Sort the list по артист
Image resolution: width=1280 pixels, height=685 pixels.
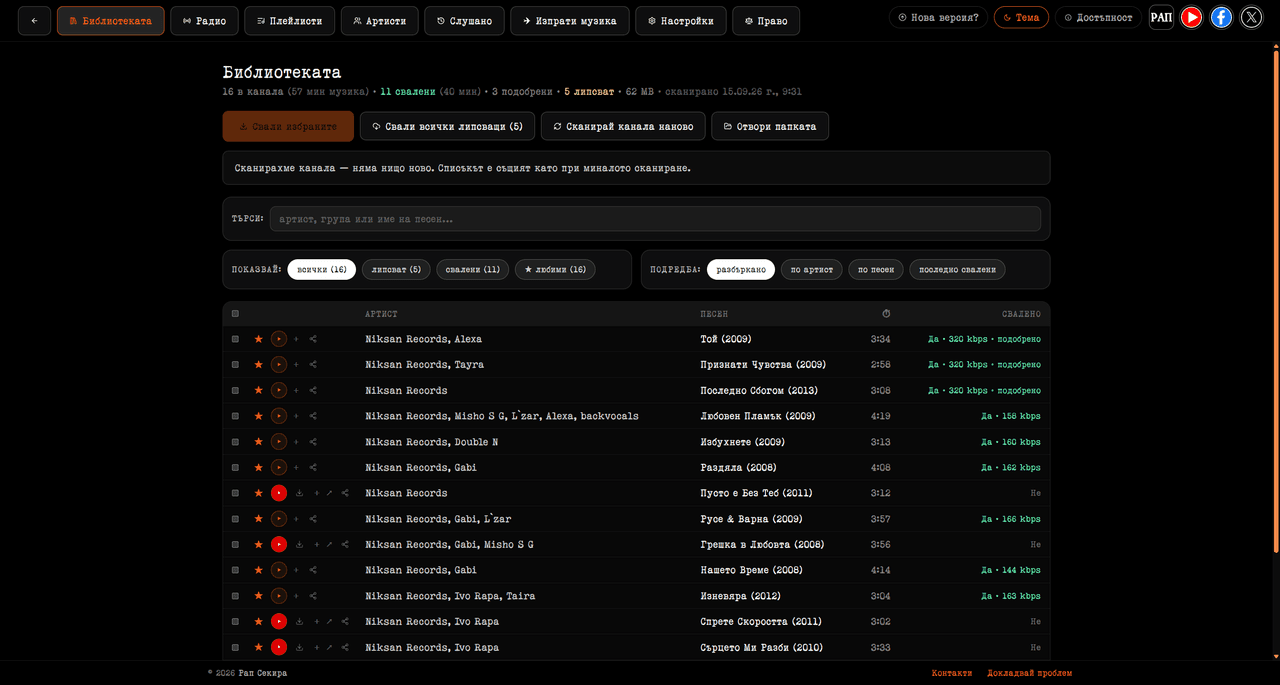pyautogui.click(x=811, y=270)
